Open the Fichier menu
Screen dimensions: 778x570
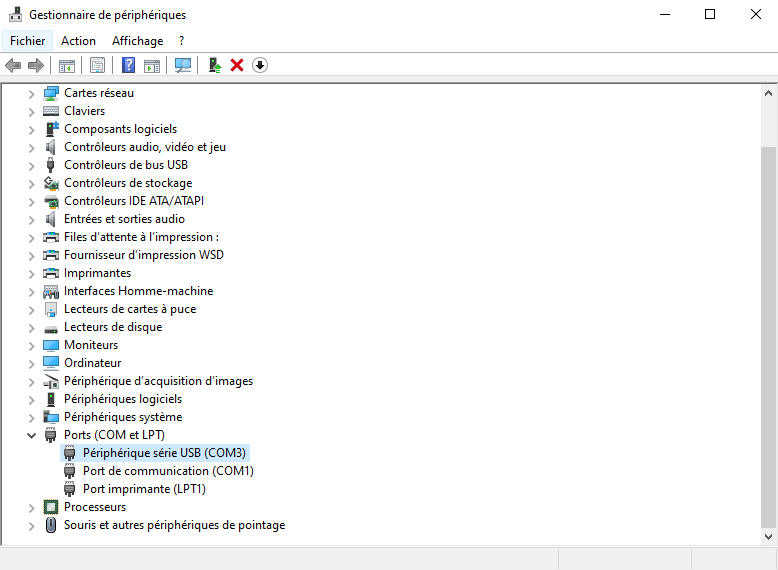tap(28, 41)
